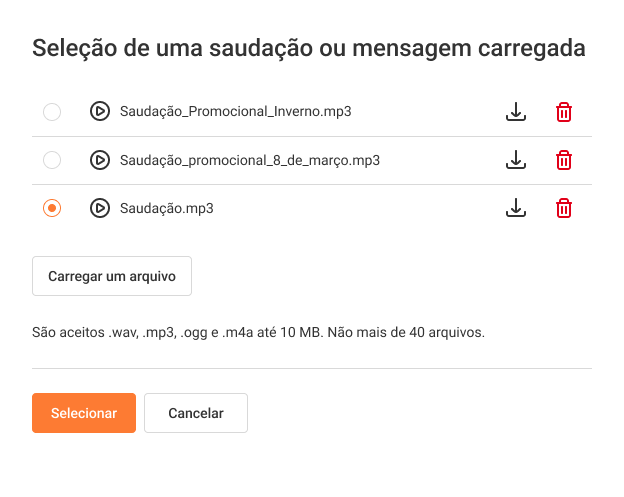Screen dimensions: 624x497
Task: Click the Carregar um arquivo button
Action: coord(112,277)
